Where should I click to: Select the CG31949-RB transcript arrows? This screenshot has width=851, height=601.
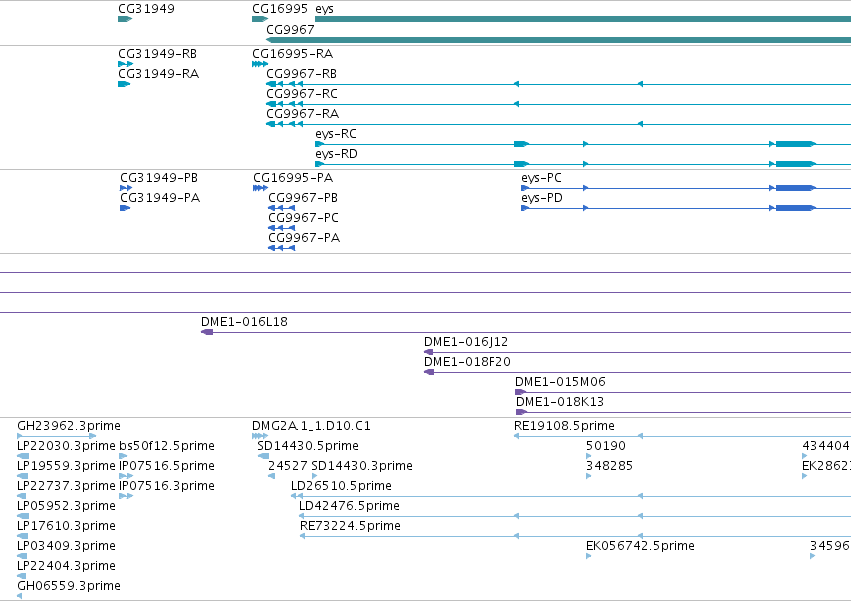point(125,64)
